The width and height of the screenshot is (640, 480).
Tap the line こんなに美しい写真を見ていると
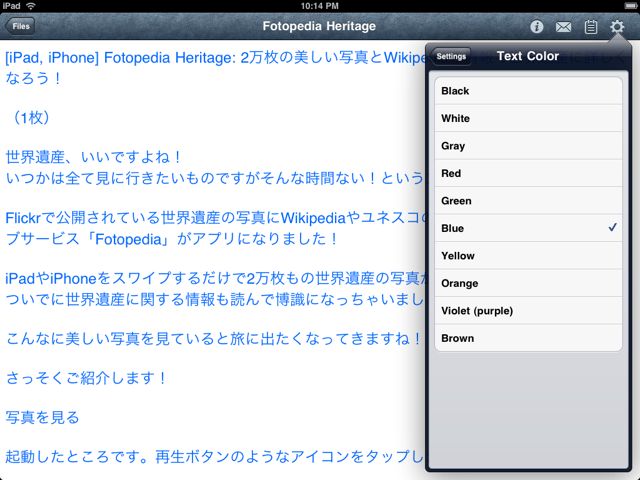coord(214,338)
